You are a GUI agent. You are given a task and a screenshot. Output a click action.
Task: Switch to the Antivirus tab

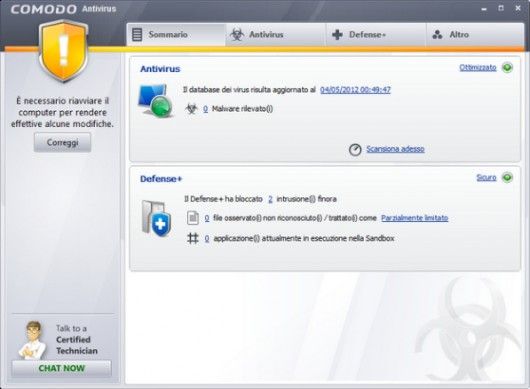tap(275, 34)
